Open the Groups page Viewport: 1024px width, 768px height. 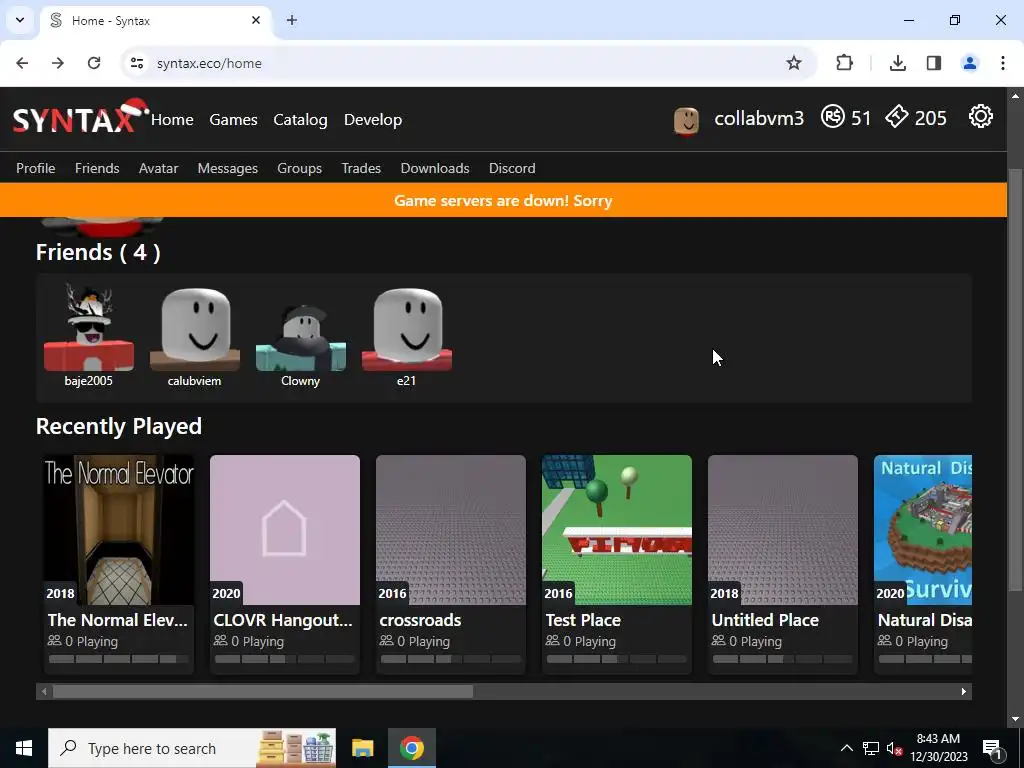(x=300, y=168)
